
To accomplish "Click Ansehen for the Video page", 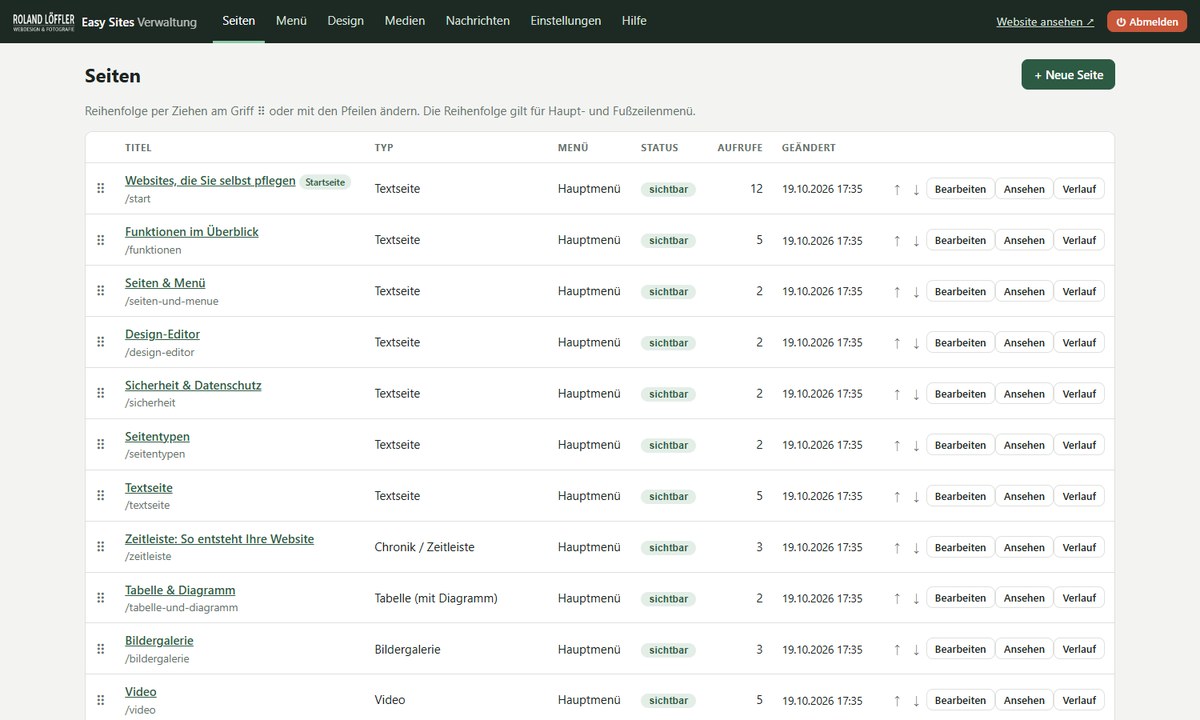I will pos(1024,700).
